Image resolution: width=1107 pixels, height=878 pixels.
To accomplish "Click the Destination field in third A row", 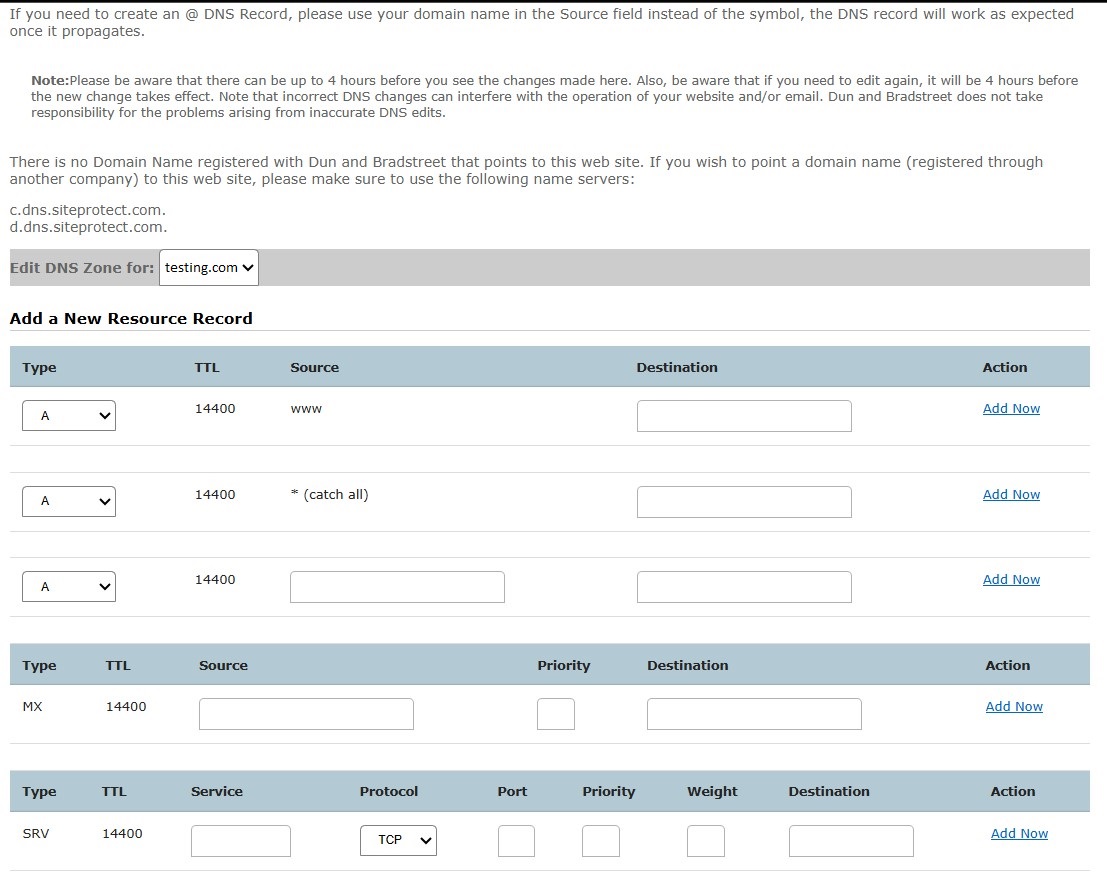I will (744, 587).
